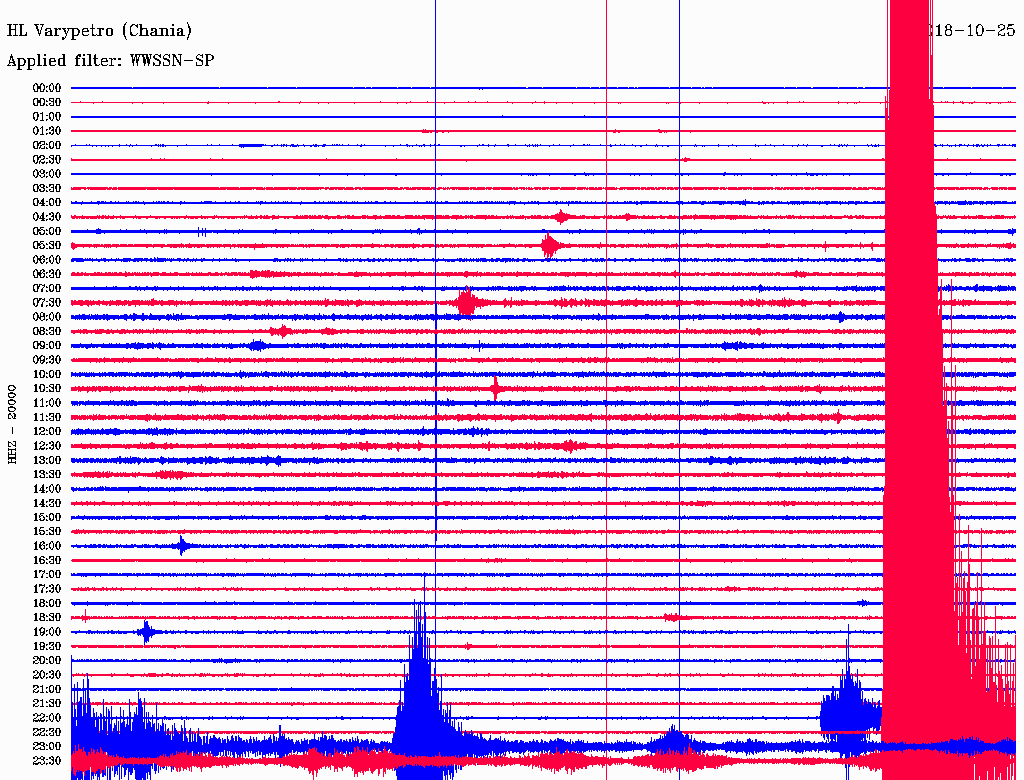The width and height of the screenshot is (1024, 780).
Task: Select the station title HL Varypetro (Chania)
Action: point(99,31)
